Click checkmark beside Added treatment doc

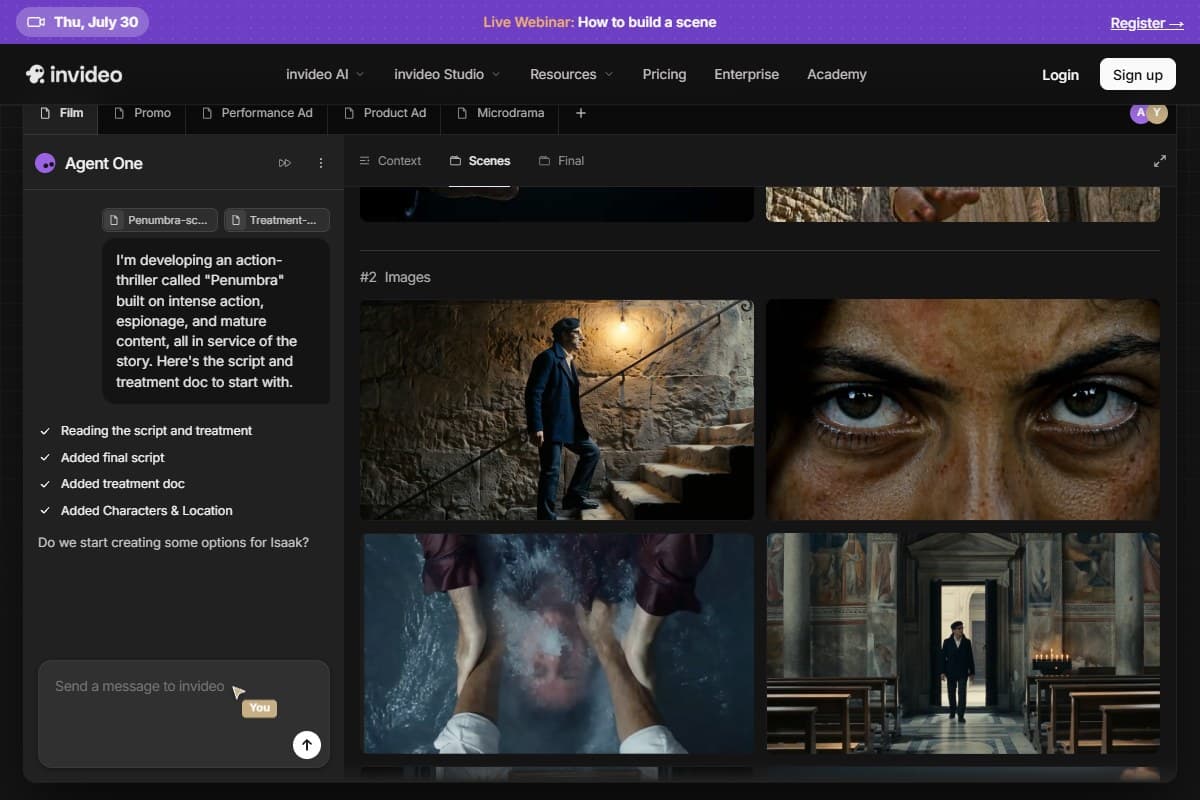tap(45, 484)
